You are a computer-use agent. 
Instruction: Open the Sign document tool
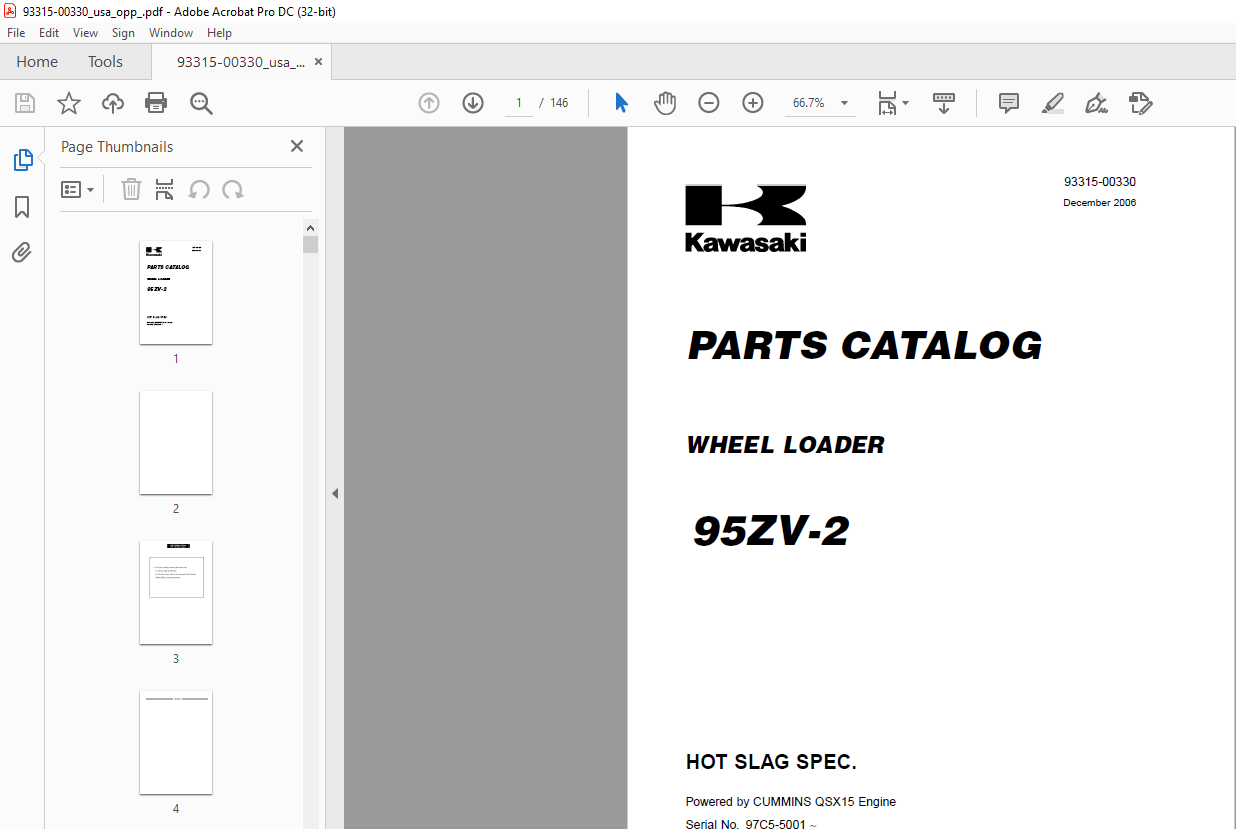pyautogui.click(x=1096, y=103)
